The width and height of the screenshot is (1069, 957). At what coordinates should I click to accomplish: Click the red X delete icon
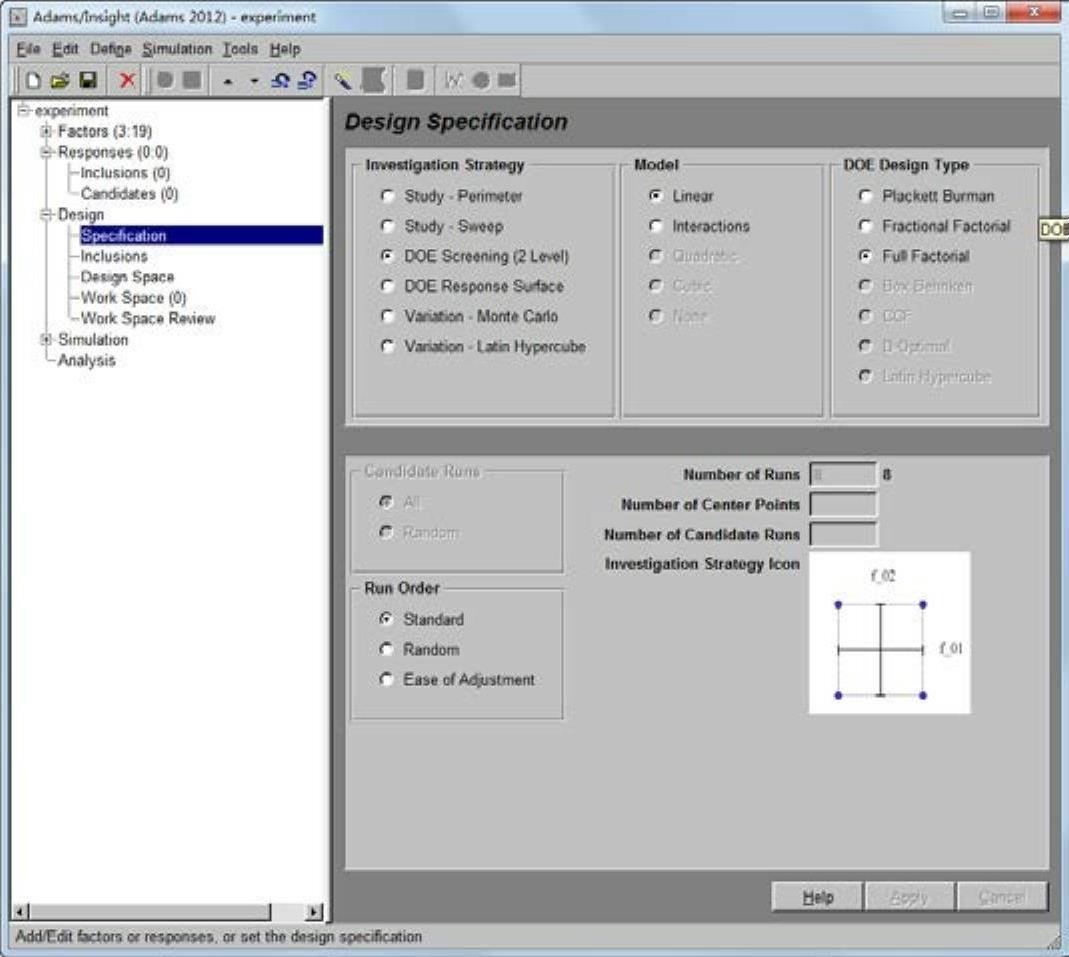pyautogui.click(x=127, y=80)
